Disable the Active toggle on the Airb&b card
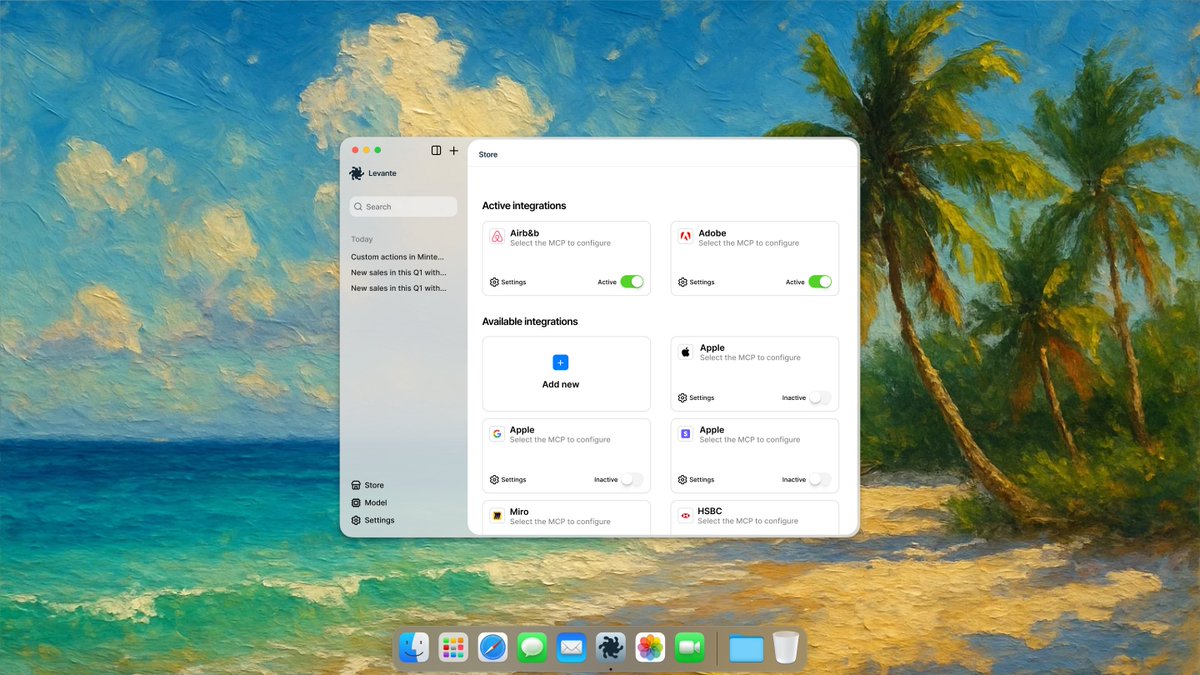1200x675 pixels. pos(633,282)
